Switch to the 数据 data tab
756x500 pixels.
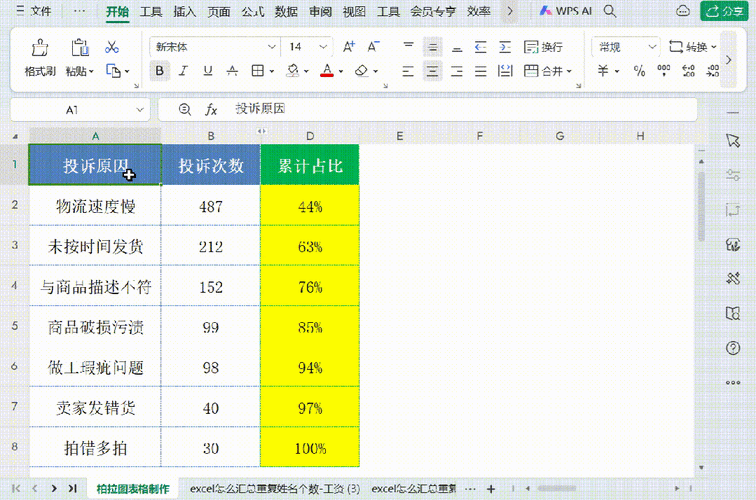click(x=286, y=12)
